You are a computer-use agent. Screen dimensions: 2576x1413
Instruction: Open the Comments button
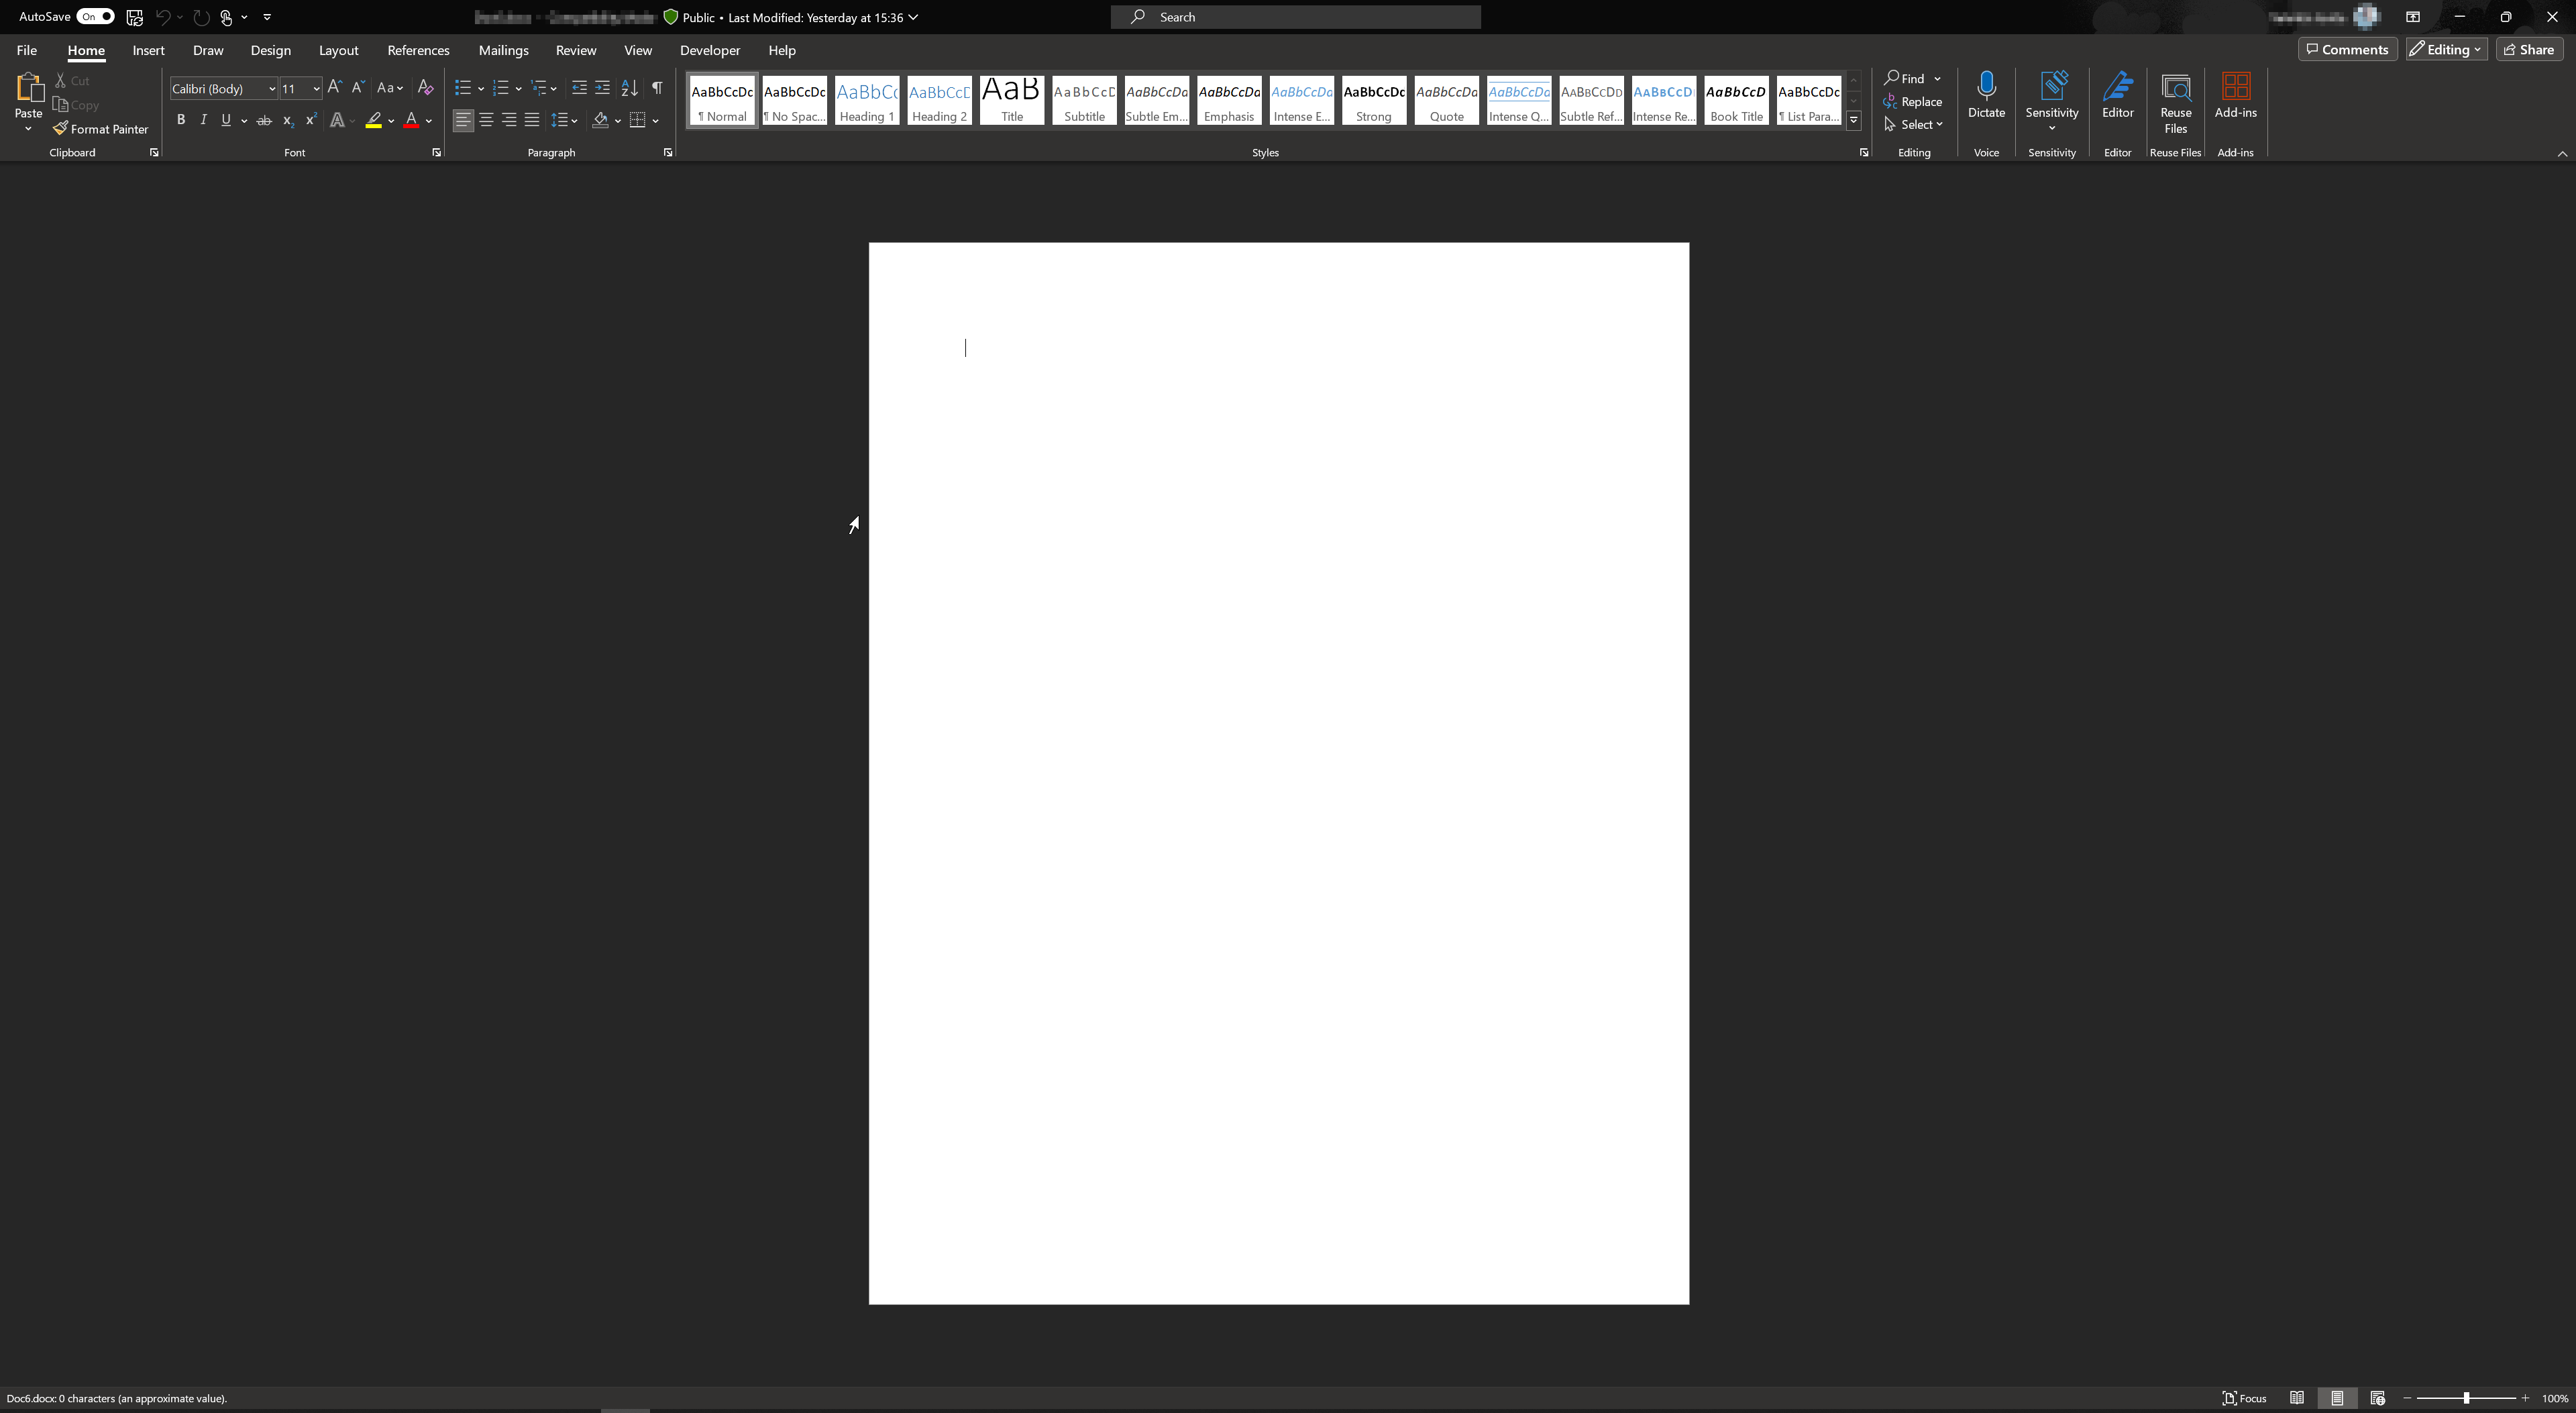pyautogui.click(x=2346, y=49)
